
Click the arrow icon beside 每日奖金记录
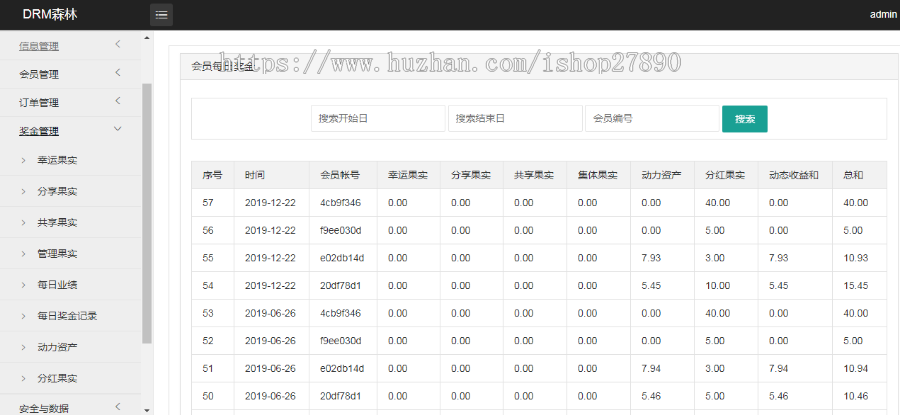click(x=23, y=316)
